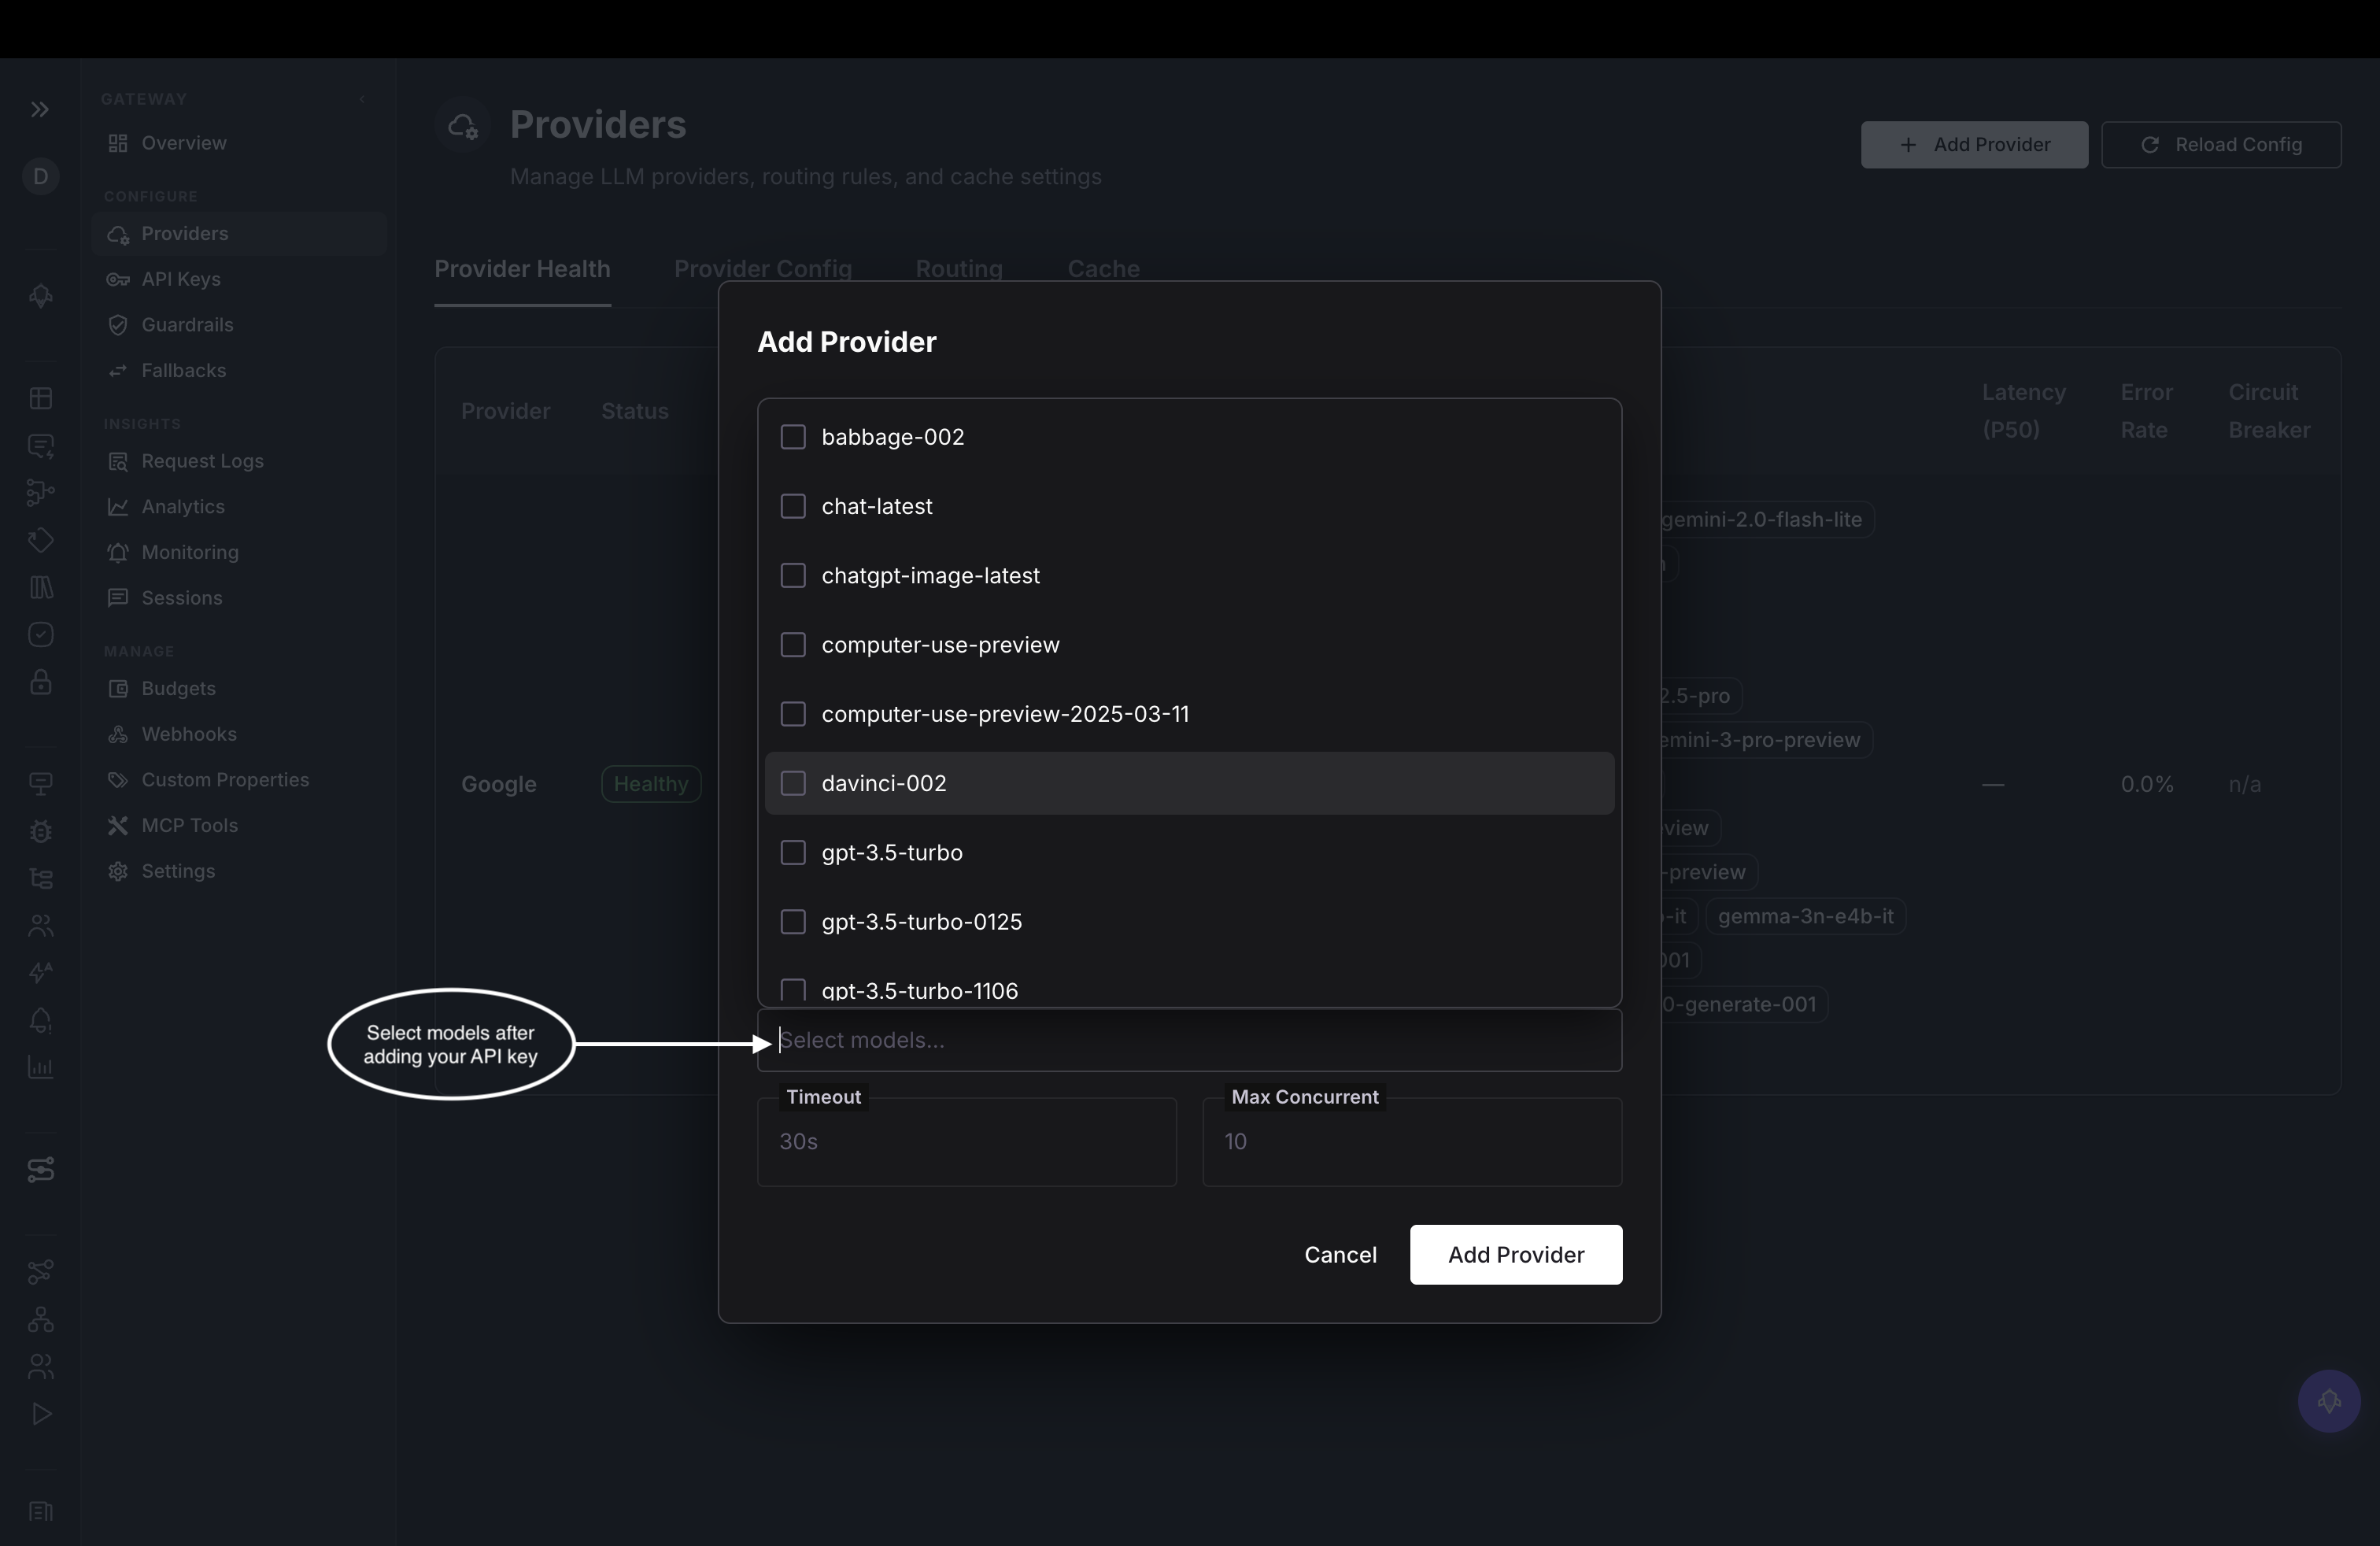Click the padlock icon in icon rail
2380x1546 pixels.
(x=40, y=682)
